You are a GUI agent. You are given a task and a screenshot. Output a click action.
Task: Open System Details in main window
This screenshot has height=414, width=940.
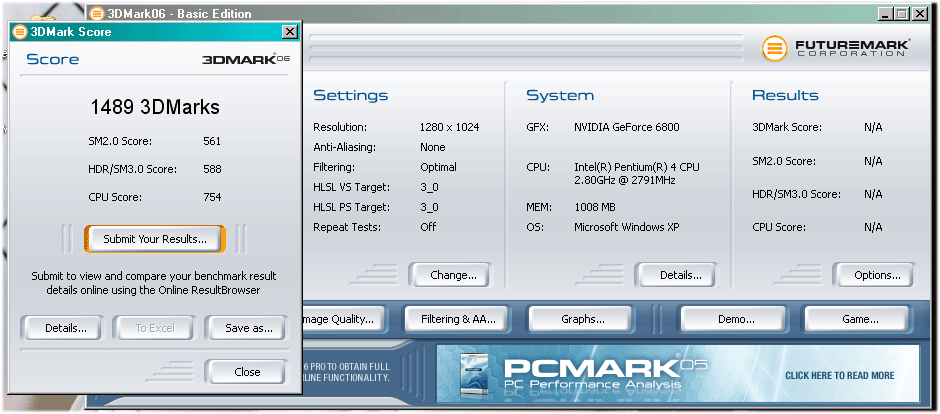(676, 275)
